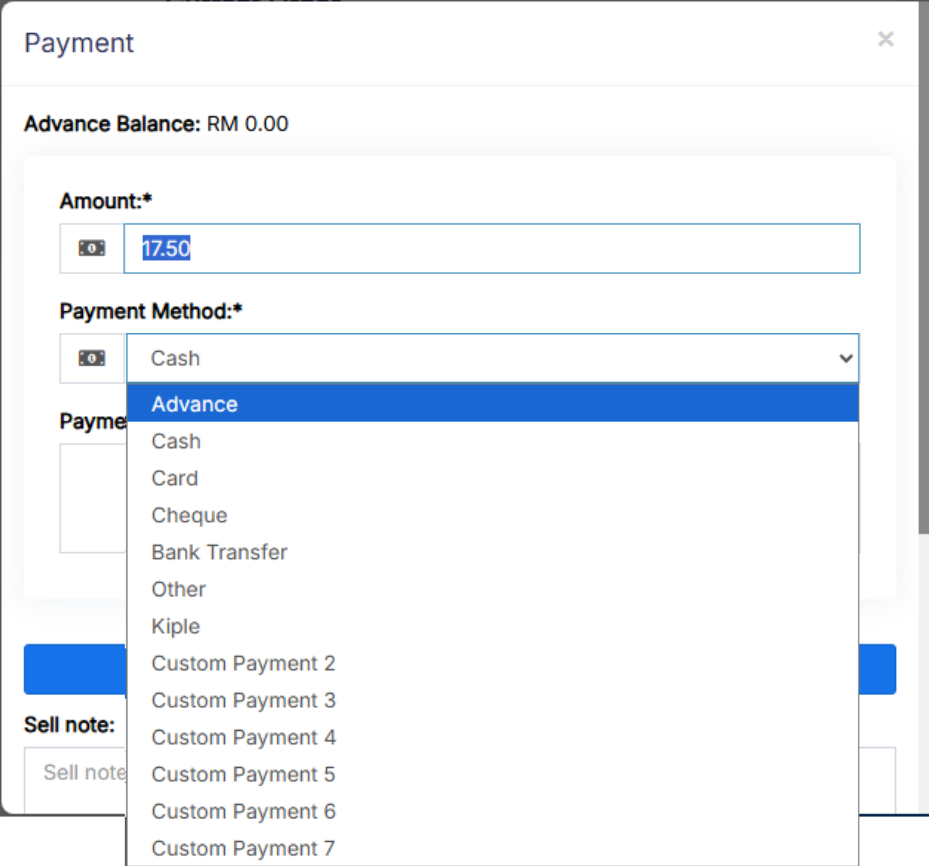
Task: Select Custom Payment 7 option
Action: 243,848
